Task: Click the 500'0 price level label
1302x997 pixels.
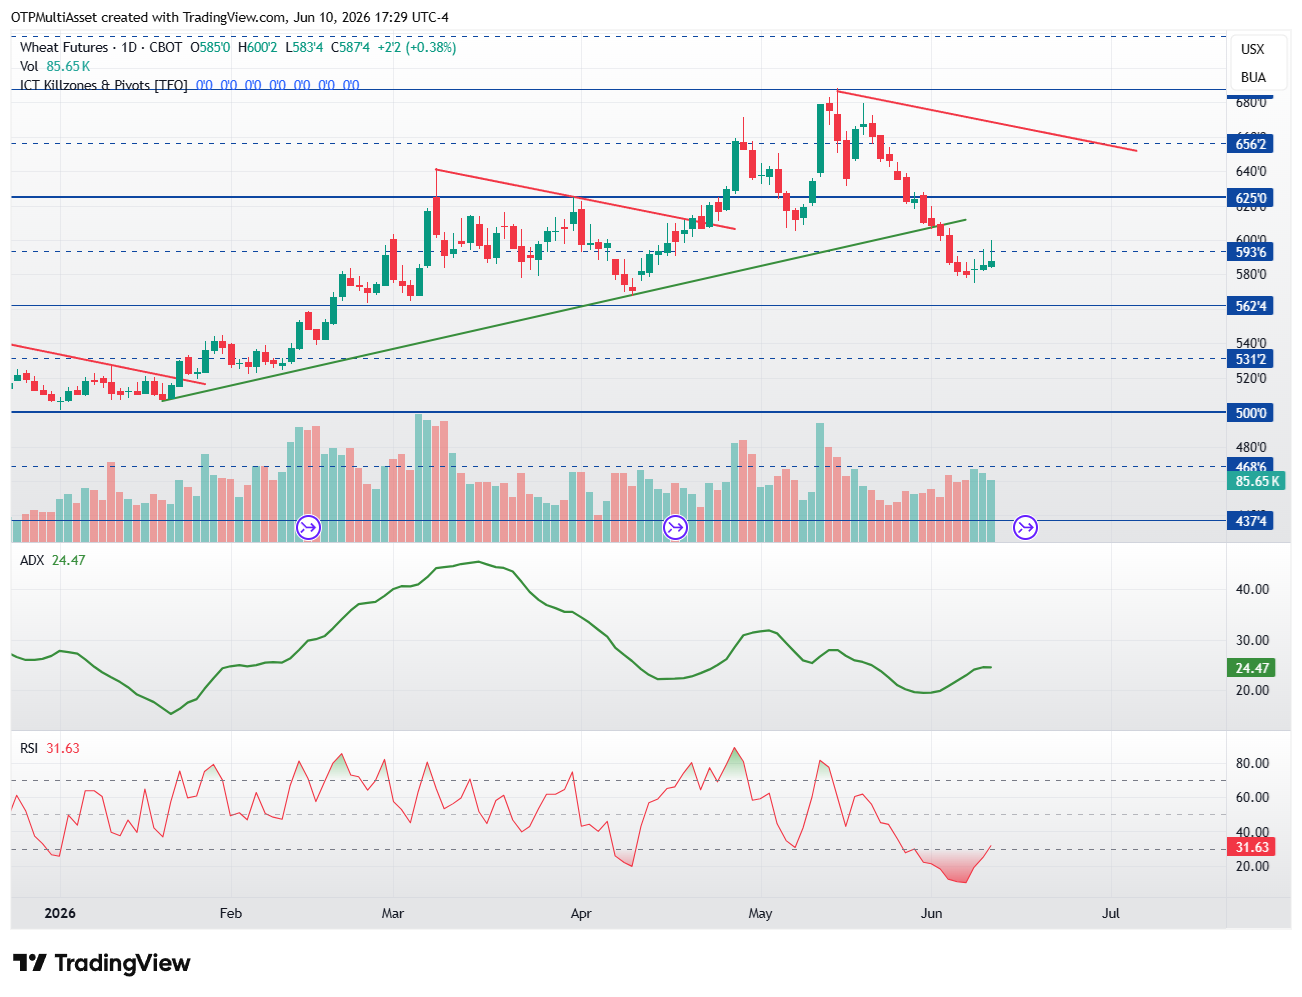Action: (x=1250, y=413)
